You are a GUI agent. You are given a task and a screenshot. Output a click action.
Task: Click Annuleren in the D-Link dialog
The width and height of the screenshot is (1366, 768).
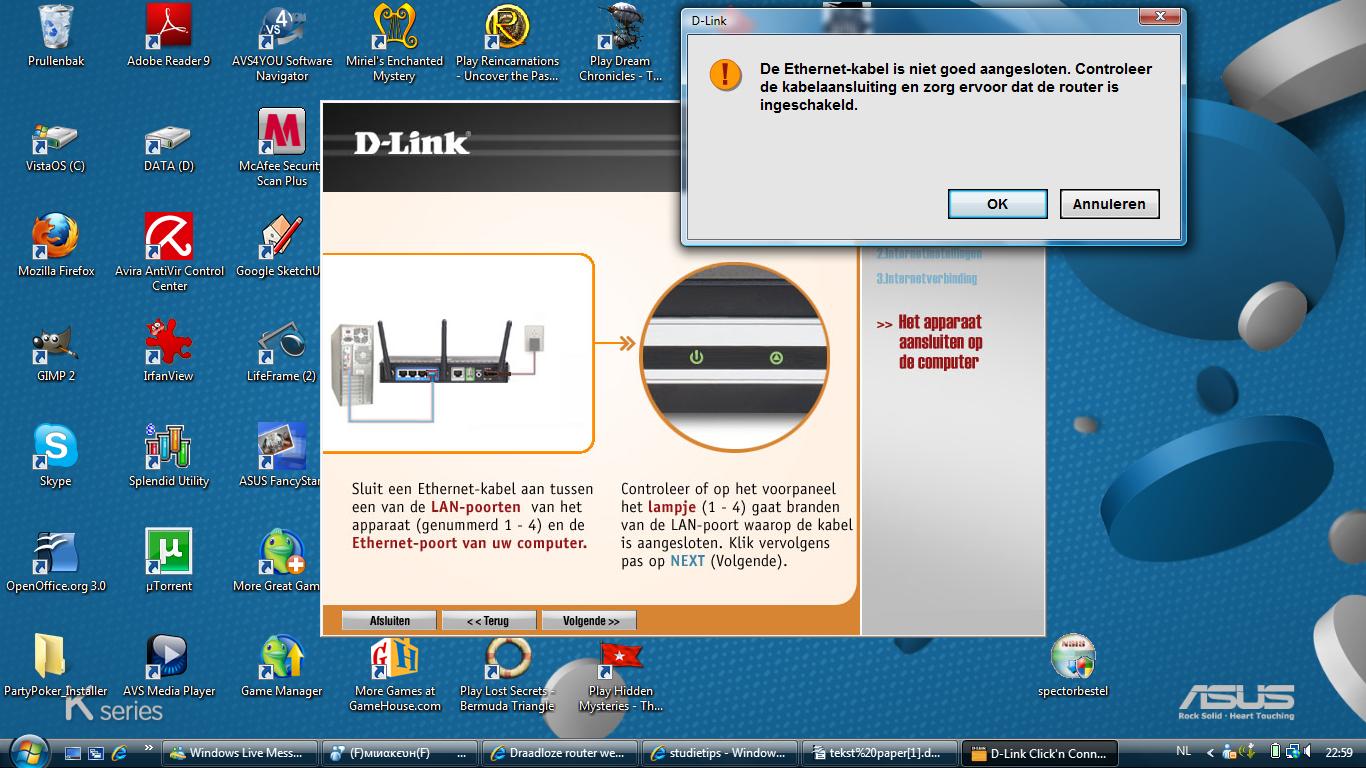(x=1109, y=204)
